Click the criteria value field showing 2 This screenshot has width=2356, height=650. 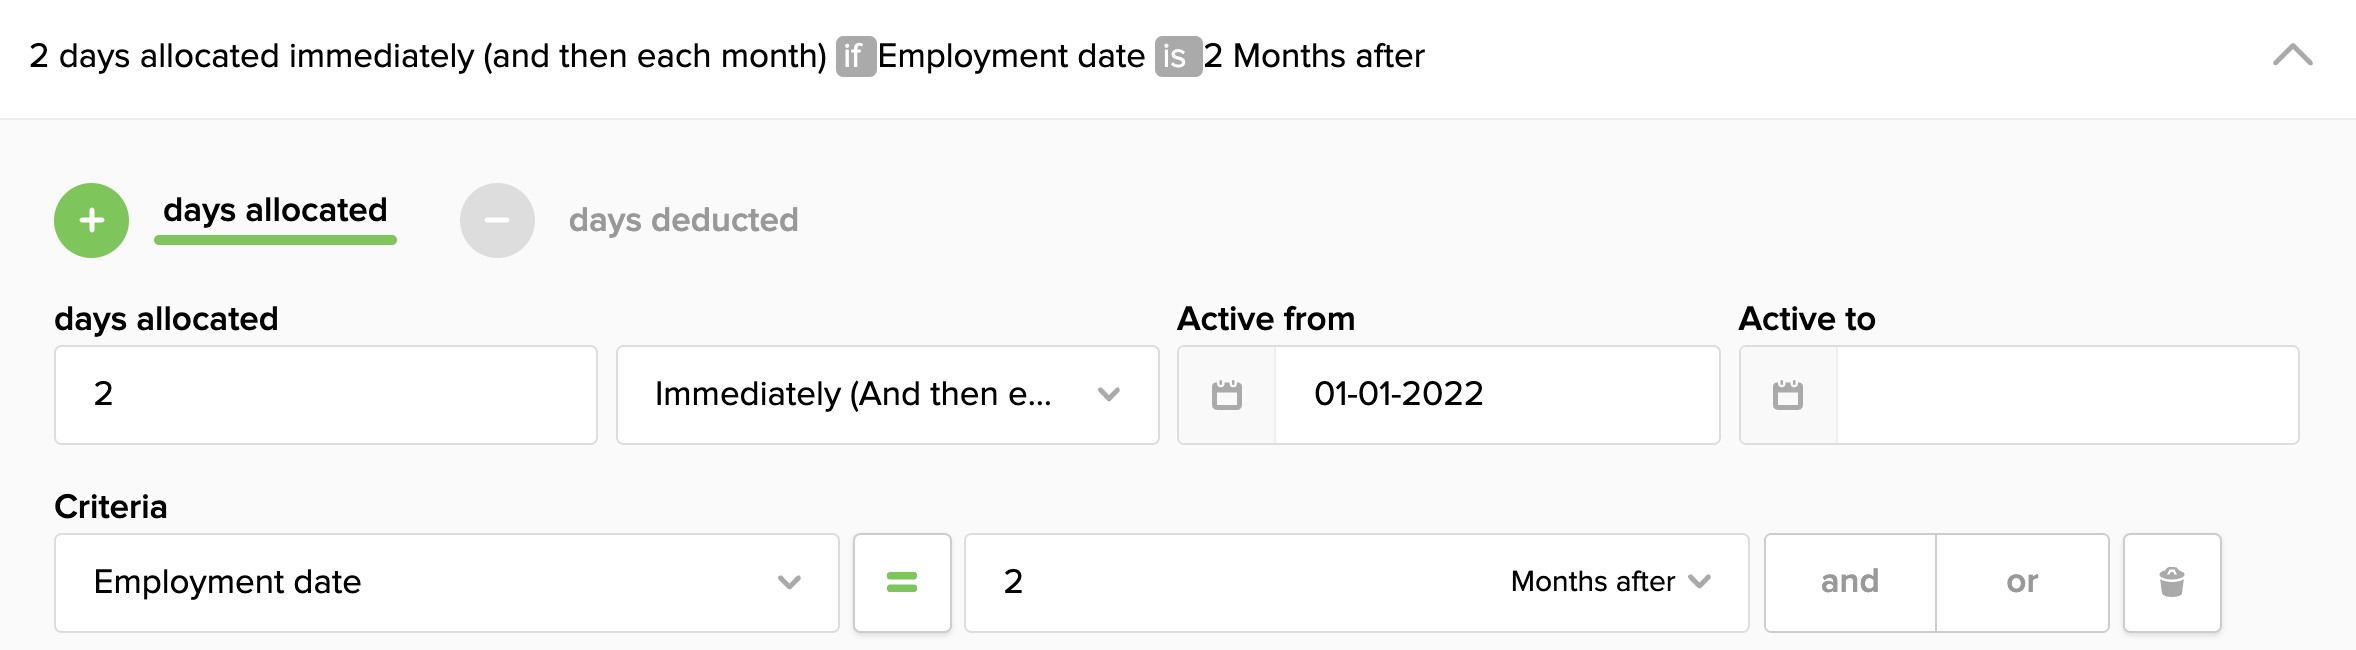pyautogui.click(x=1230, y=582)
